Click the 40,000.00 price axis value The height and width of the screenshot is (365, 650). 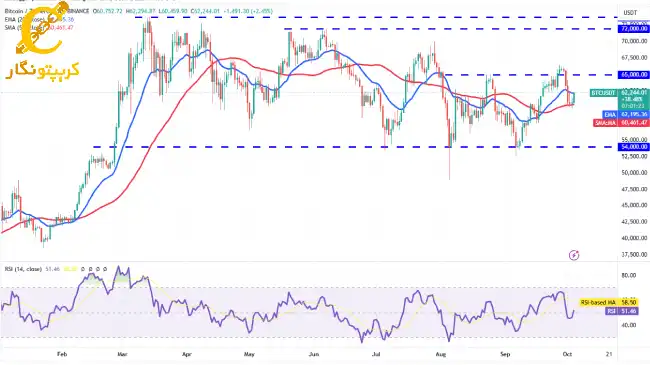pyautogui.click(x=634, y=238)
